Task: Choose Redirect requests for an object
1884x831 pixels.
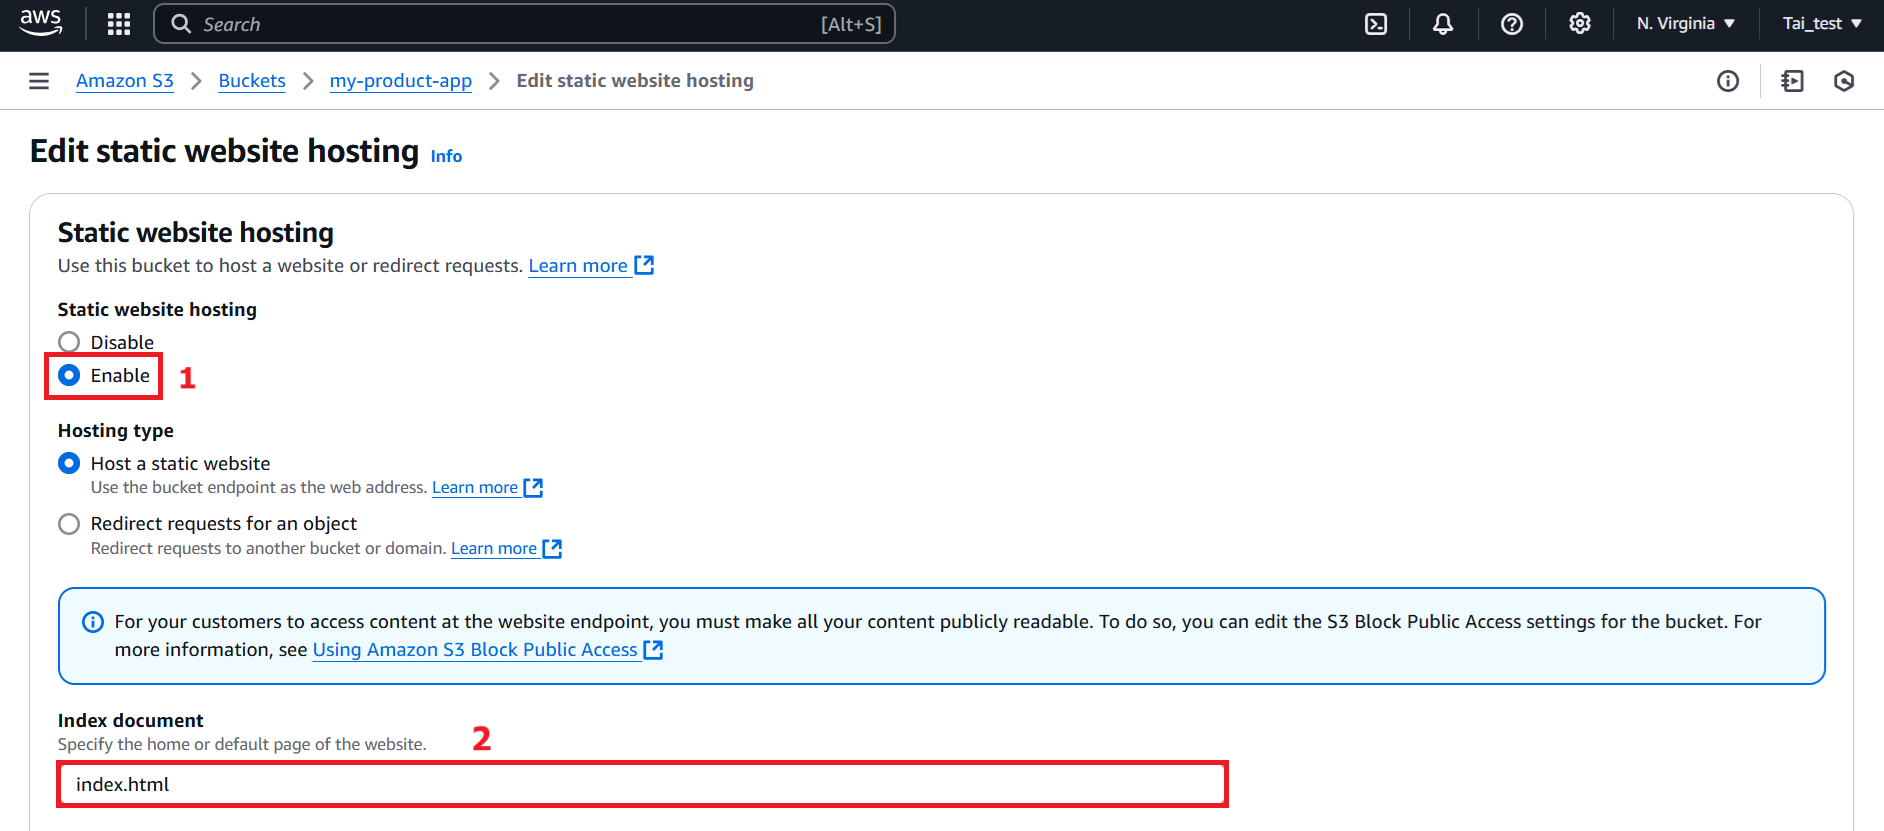Action: coord(69,524)
